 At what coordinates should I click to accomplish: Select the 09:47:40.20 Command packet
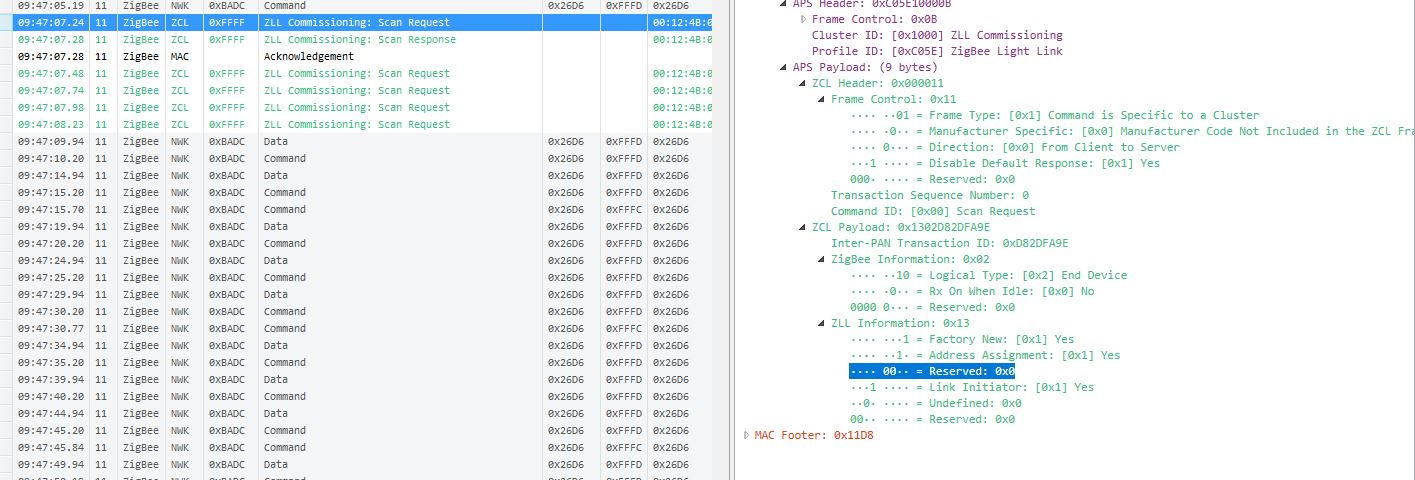[x=356, y=396]
